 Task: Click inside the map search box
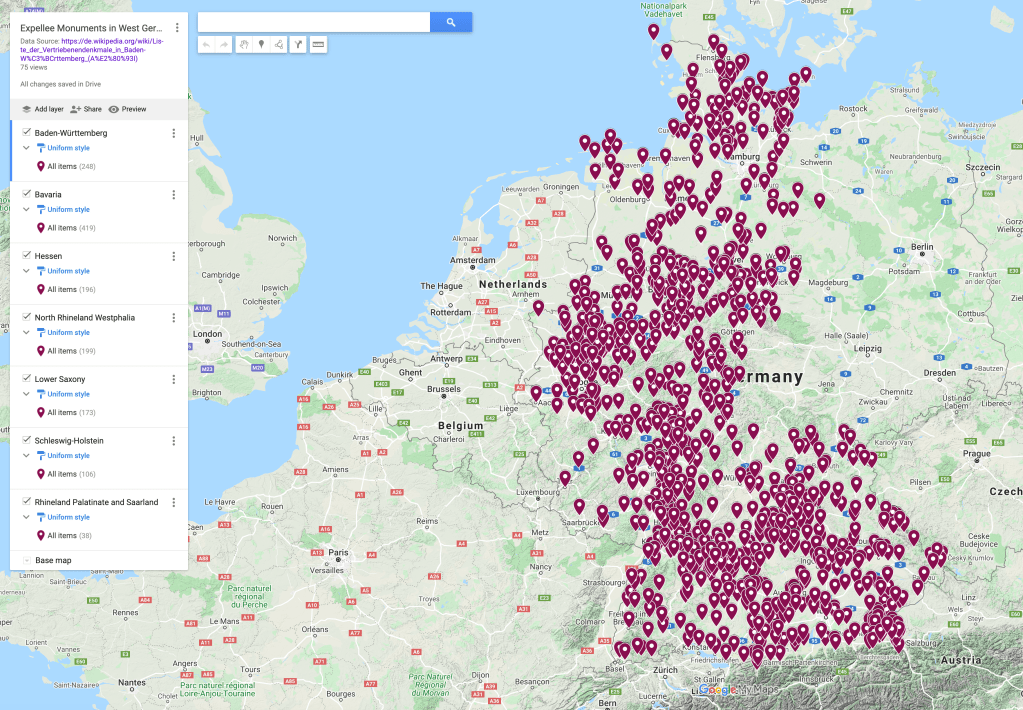coord(313,22)
